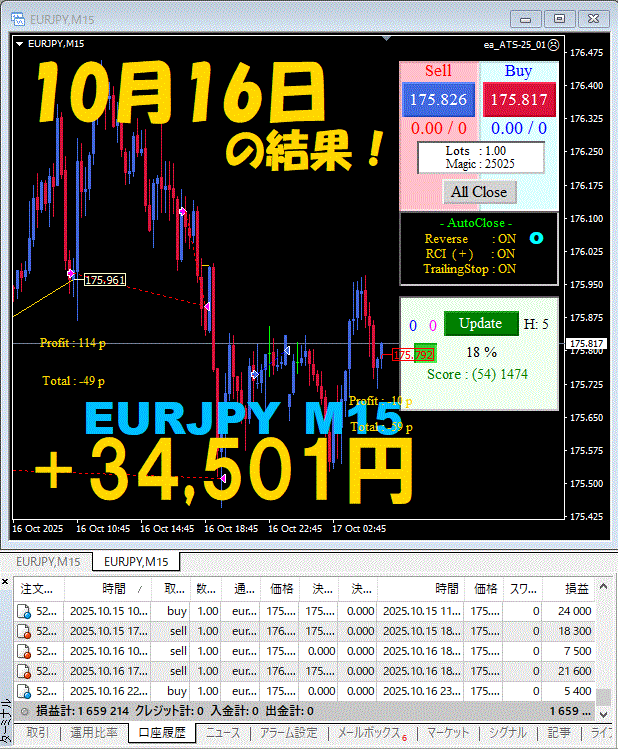Click the buy order icon at 24 000

[24, 611]
